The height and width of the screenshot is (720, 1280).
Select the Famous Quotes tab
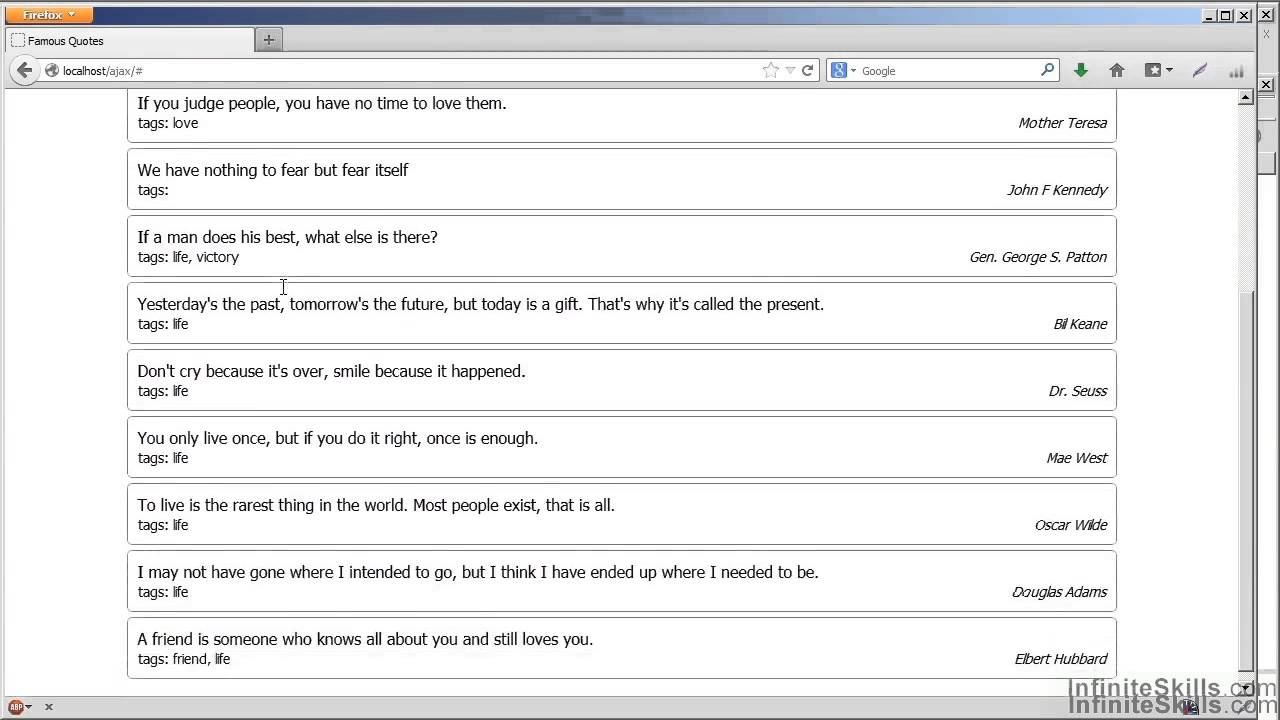tap(130, 41)
